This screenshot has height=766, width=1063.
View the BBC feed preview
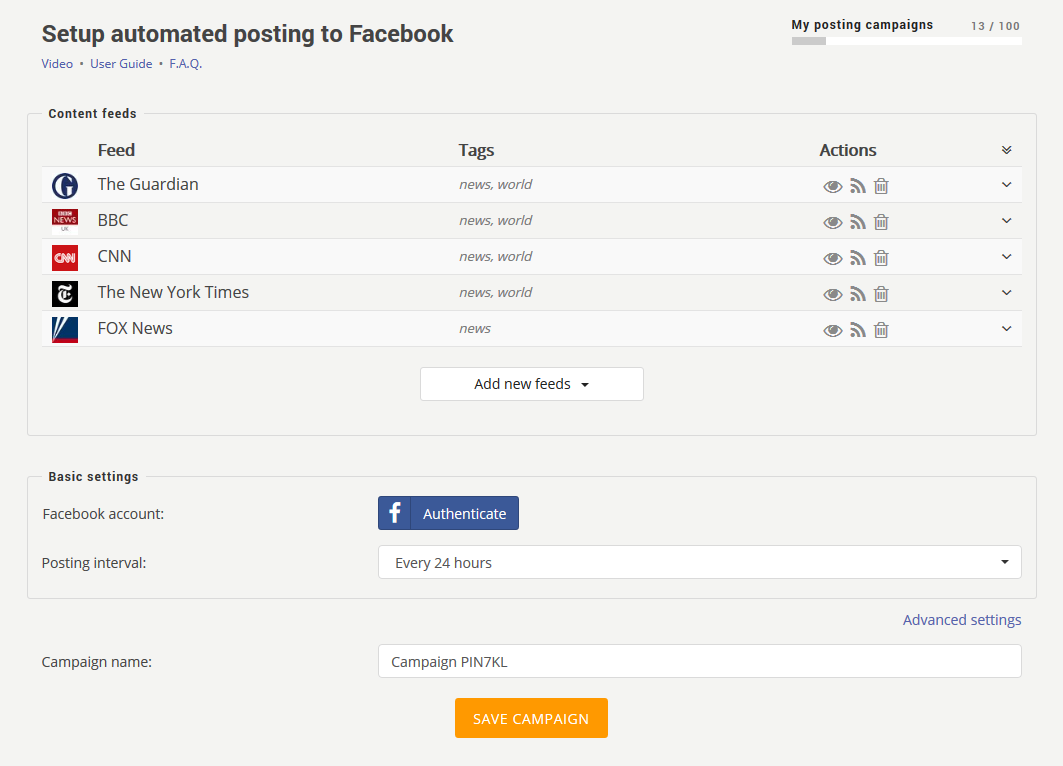point(833,221)
